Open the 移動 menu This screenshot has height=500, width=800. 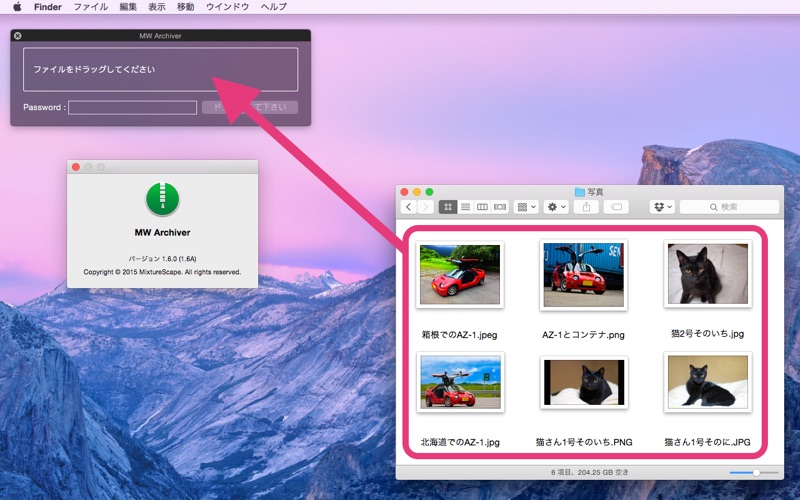[x=185, y=7]
